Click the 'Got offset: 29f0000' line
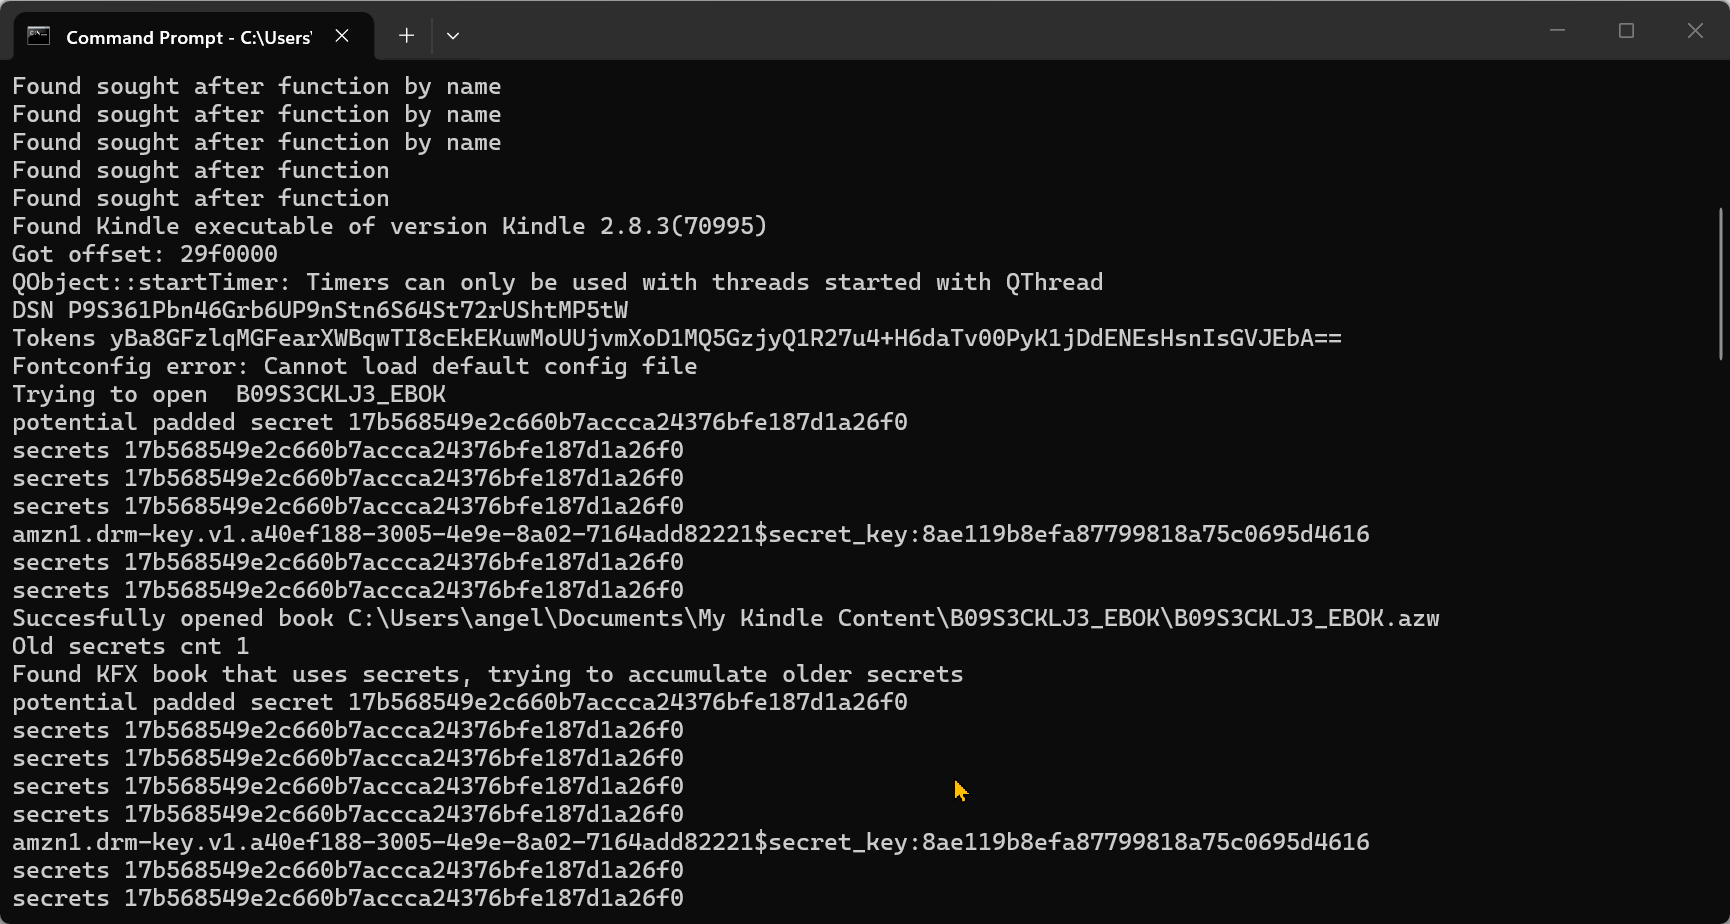Viewport: 1730px width, 924px height. point(145,254)
